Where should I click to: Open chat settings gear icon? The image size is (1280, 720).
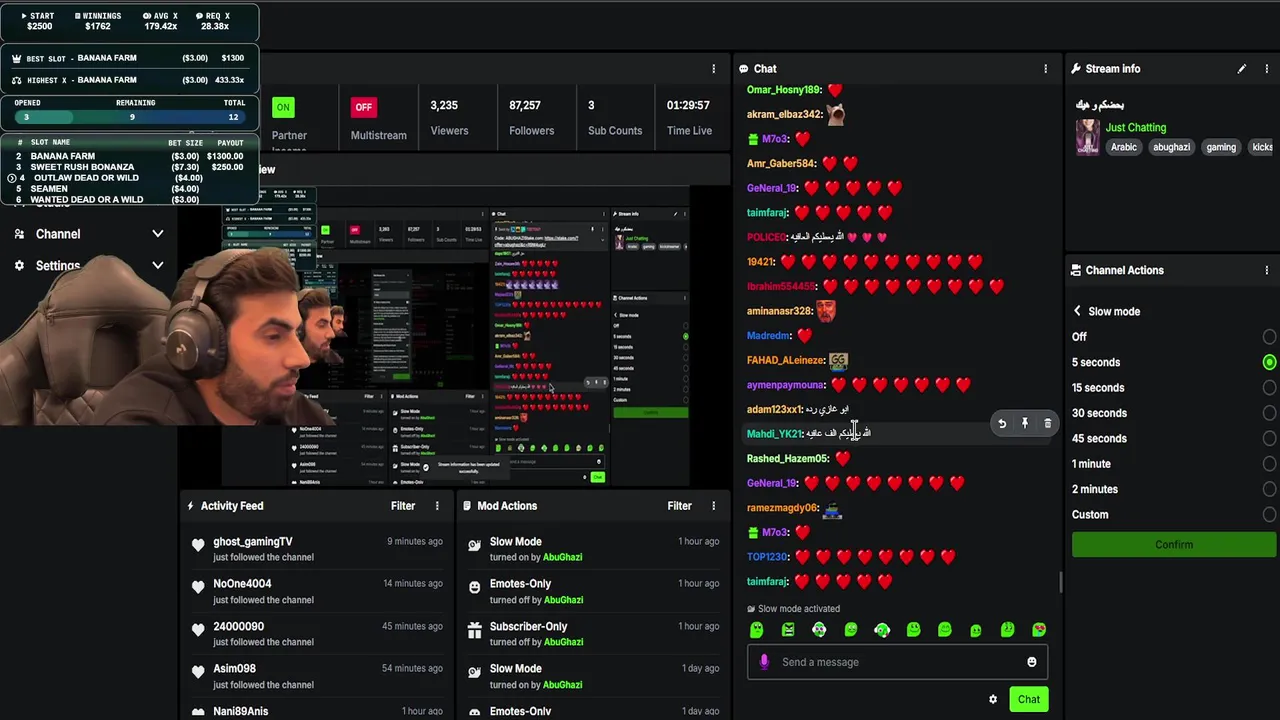993,699
